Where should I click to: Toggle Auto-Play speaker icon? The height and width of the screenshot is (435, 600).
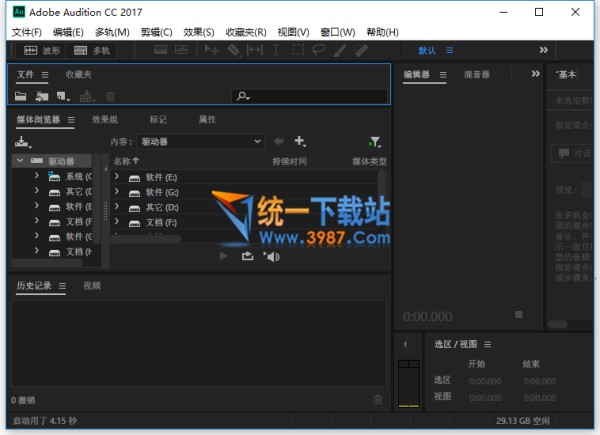click(x=271, y=256)
